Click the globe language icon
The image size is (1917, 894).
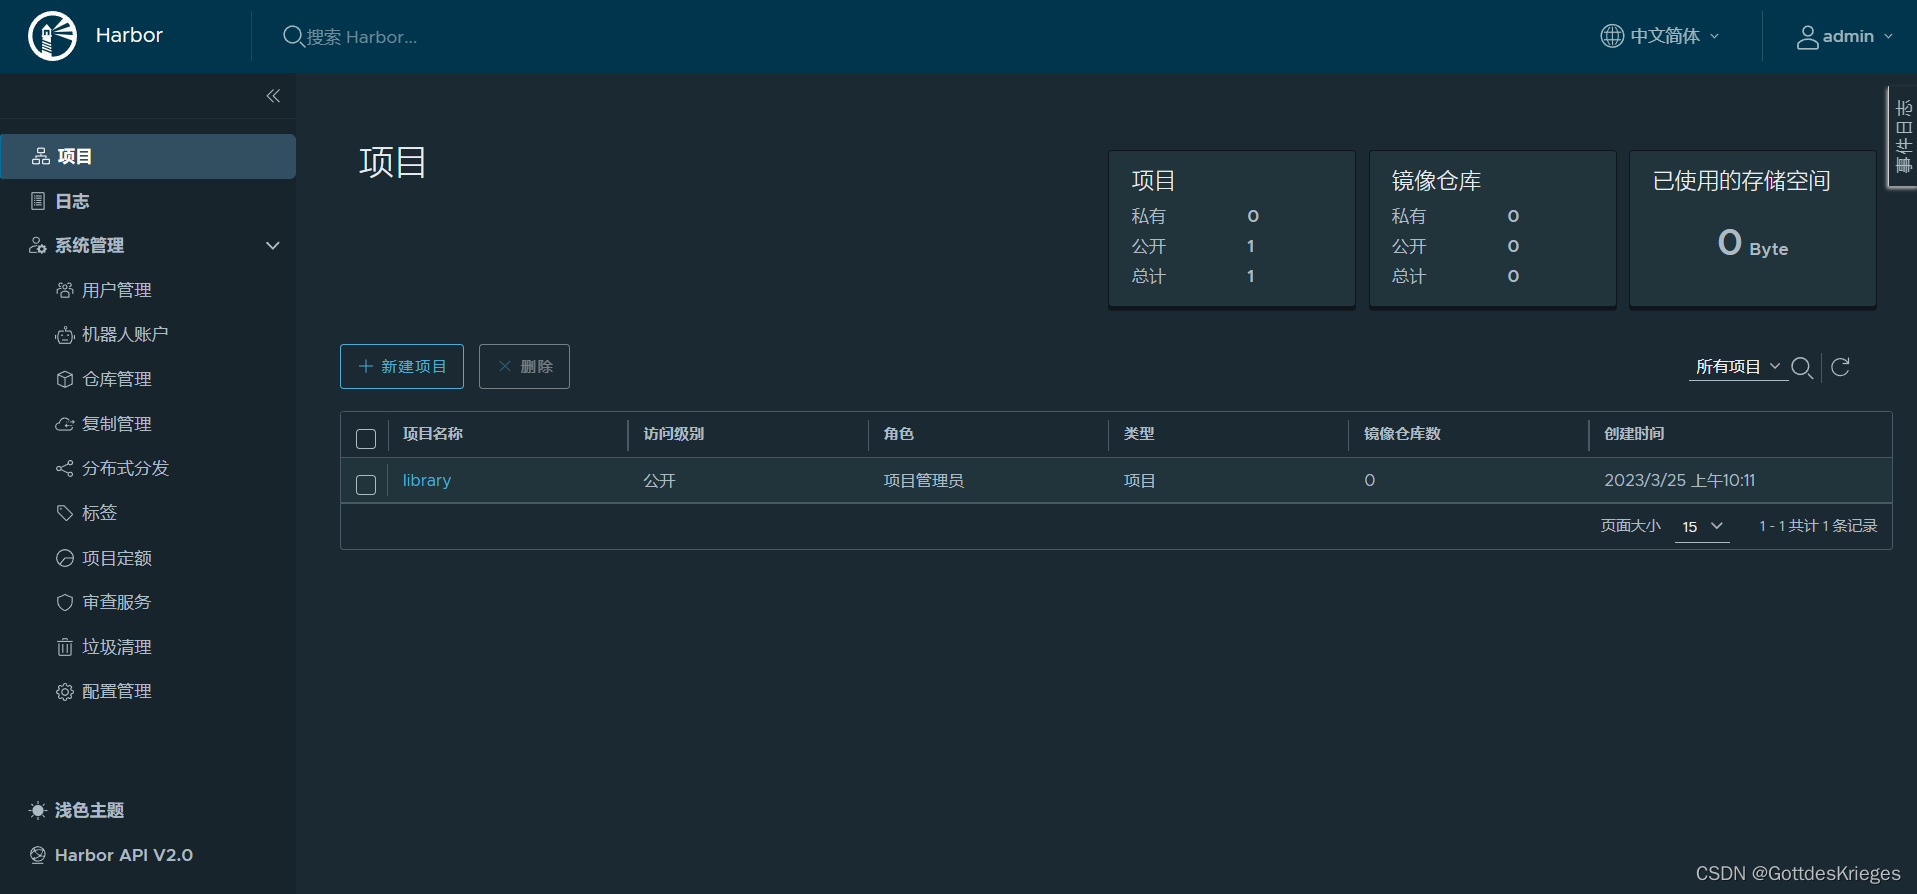[1612, 36]
